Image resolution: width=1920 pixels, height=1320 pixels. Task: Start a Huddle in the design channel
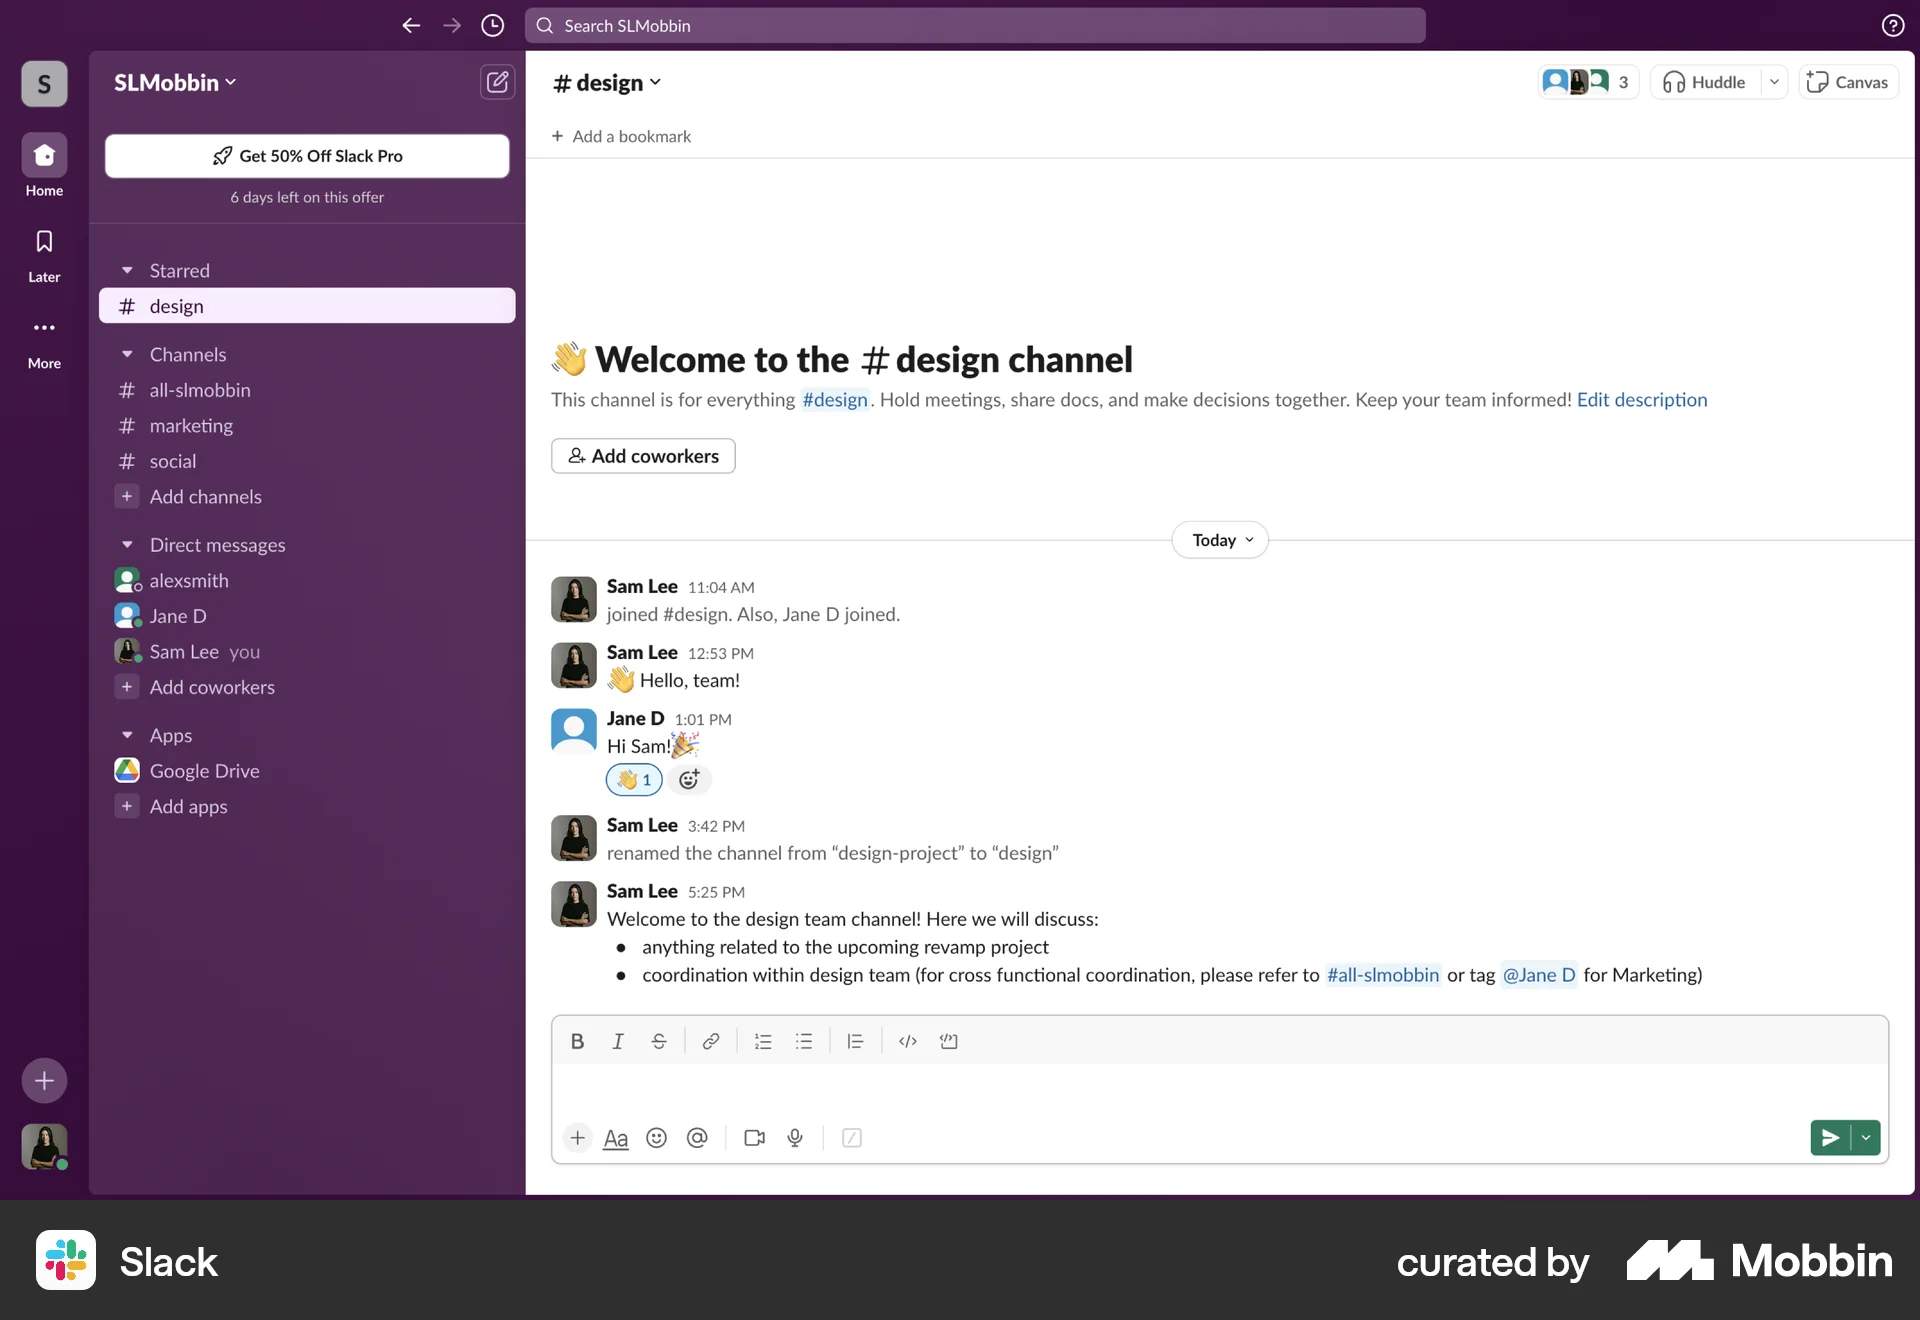(x=1703, y=82)
